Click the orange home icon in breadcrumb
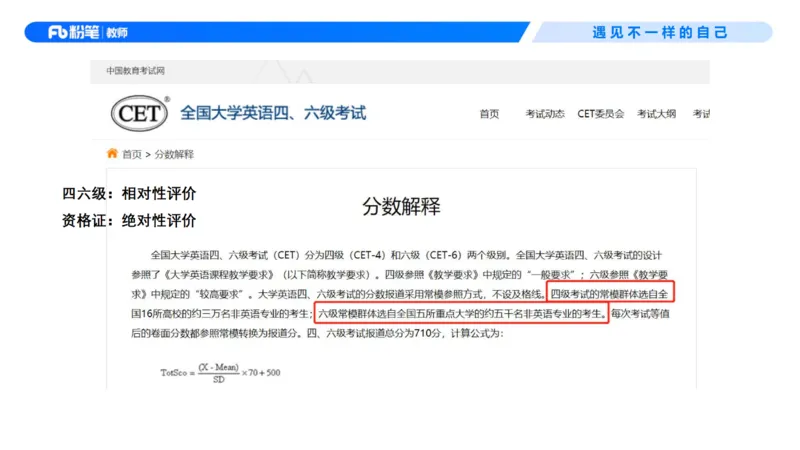Viewport: 800px width, 450px height. click(x=112, y=153)
